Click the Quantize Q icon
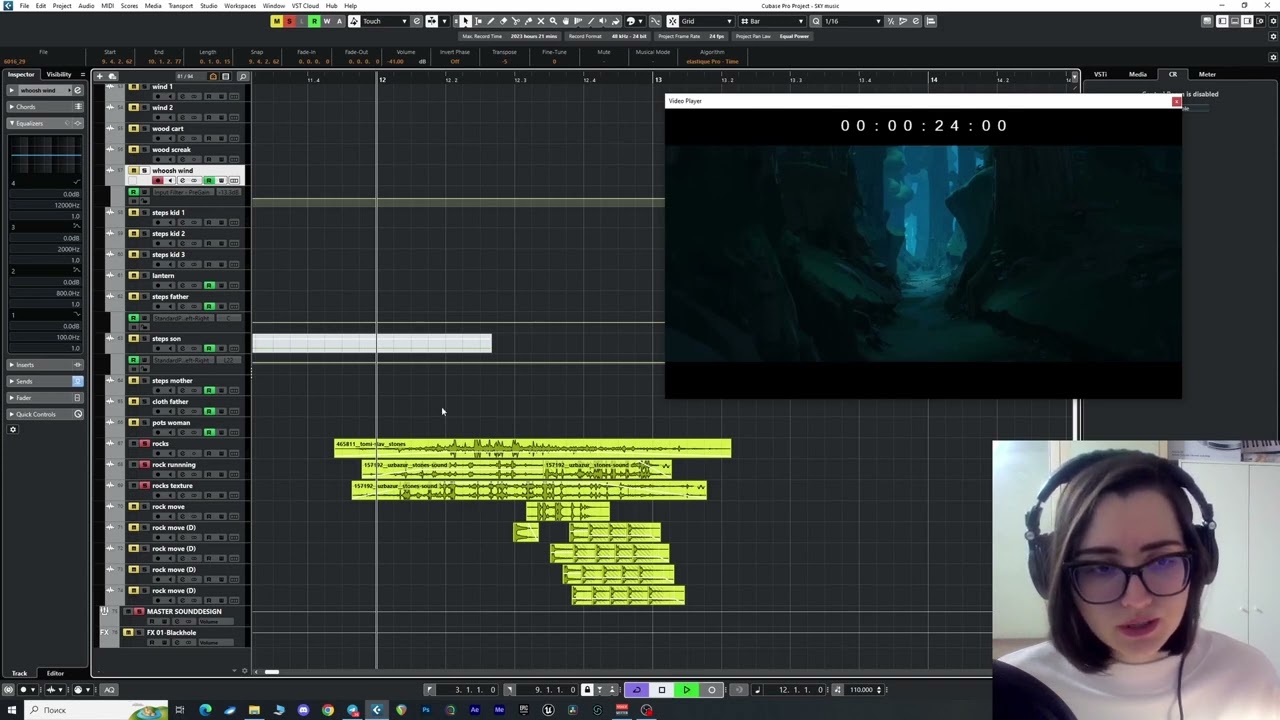Viewport: 1280px width, 720px height. coord(815,21)
